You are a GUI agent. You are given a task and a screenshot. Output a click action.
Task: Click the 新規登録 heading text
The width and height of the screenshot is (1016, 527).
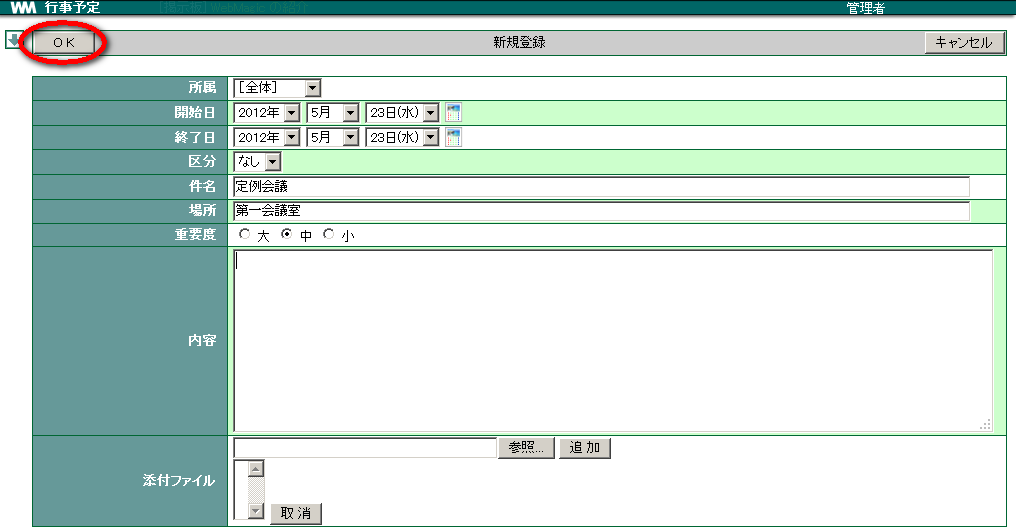[x=519, y=42]
